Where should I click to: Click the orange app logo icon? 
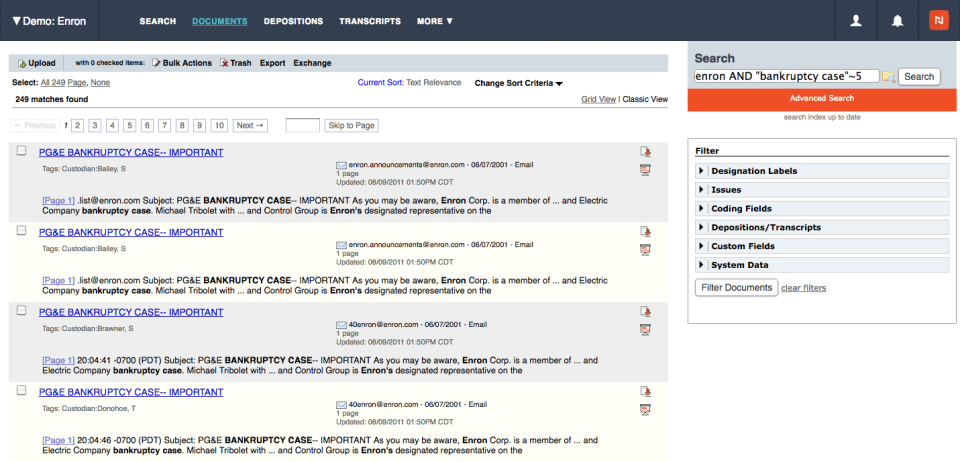pyautogui.click(x=938, y=20)
